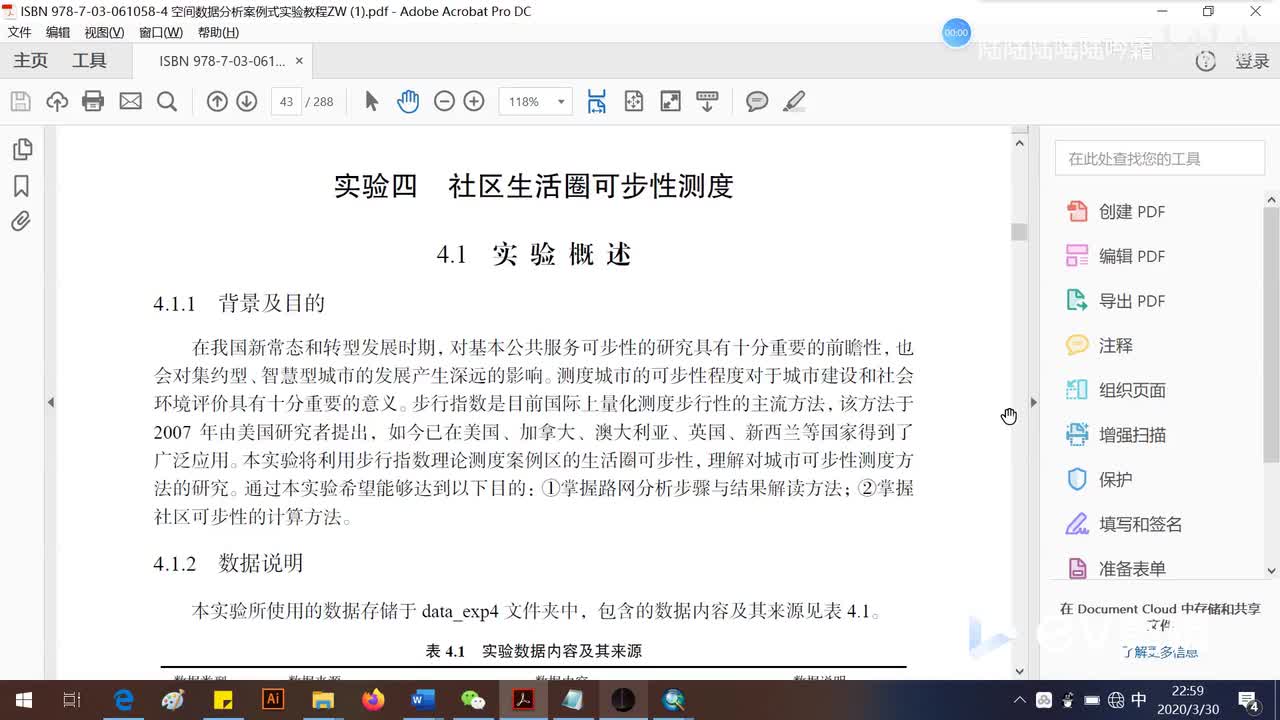Open the attachments paperclip panel
The image size is (1280, 720).
click(x=21, y=221)
